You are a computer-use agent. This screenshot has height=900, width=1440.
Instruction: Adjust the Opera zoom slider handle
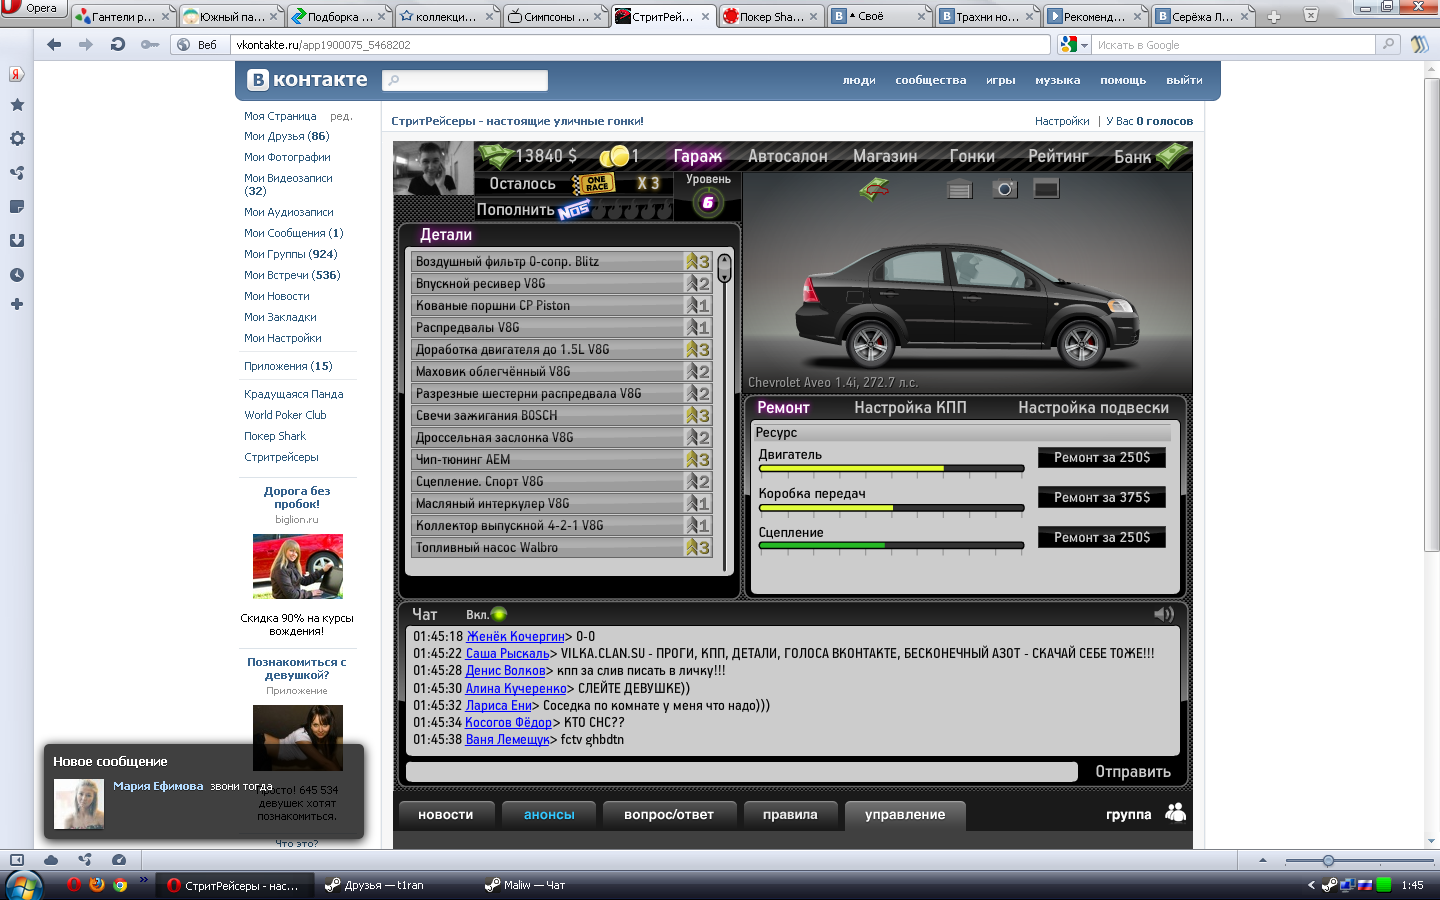coord(1328,860)
